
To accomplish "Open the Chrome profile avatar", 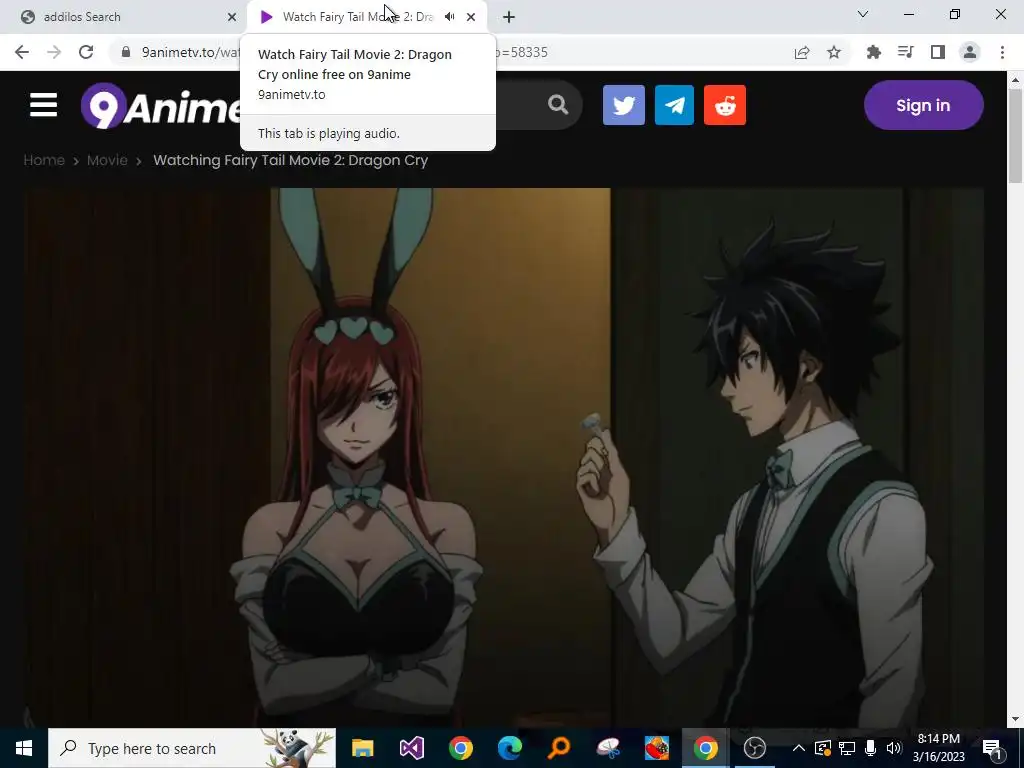I will (x=970, y=52).
